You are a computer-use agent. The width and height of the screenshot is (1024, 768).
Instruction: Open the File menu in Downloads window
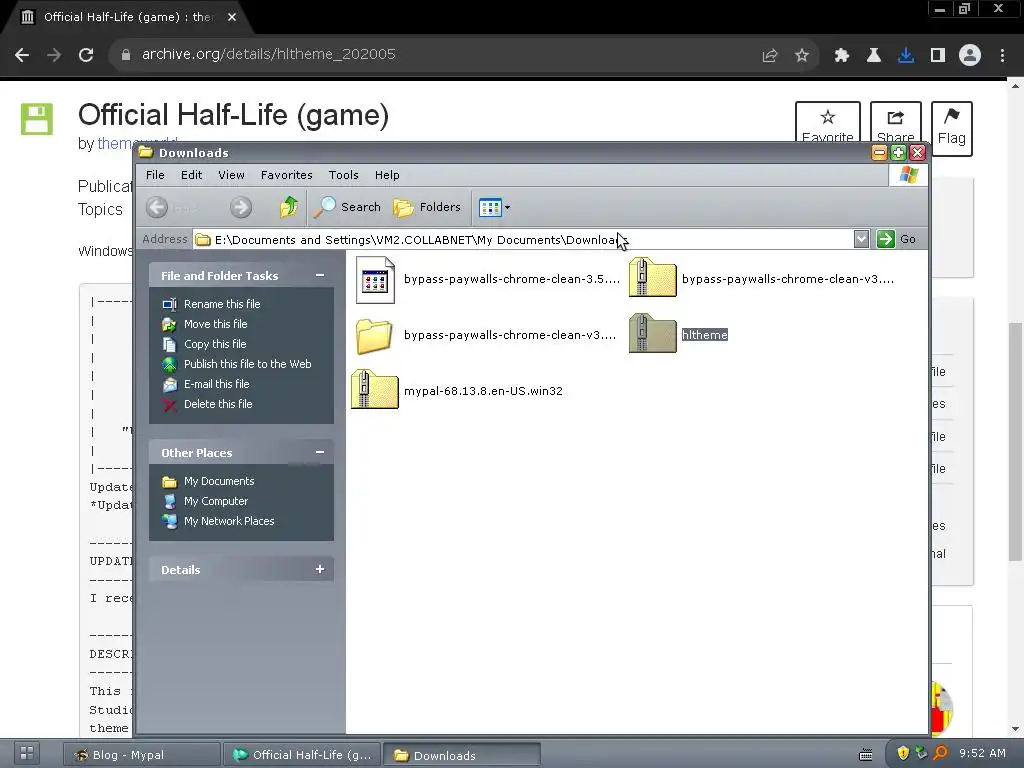tap(155, 175)
